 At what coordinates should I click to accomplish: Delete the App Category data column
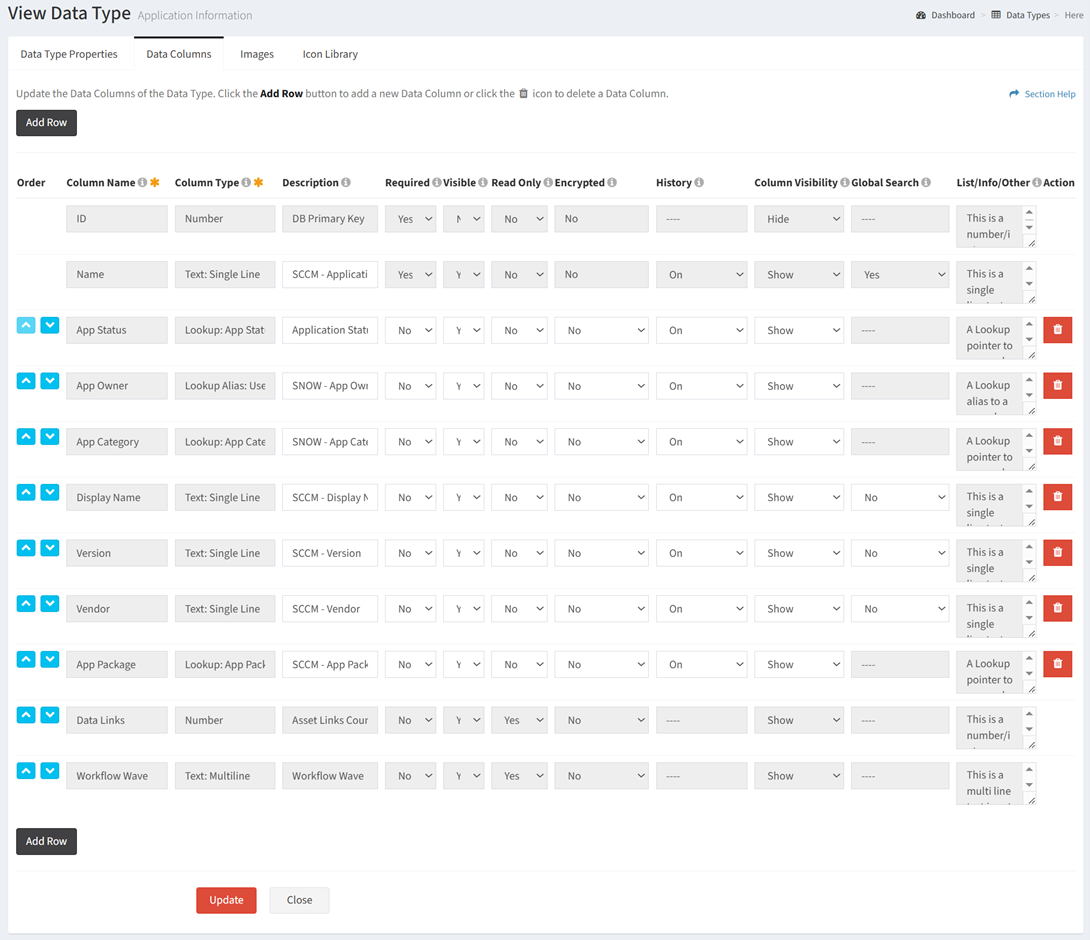pyautogui.click(x=1057, y=441)
